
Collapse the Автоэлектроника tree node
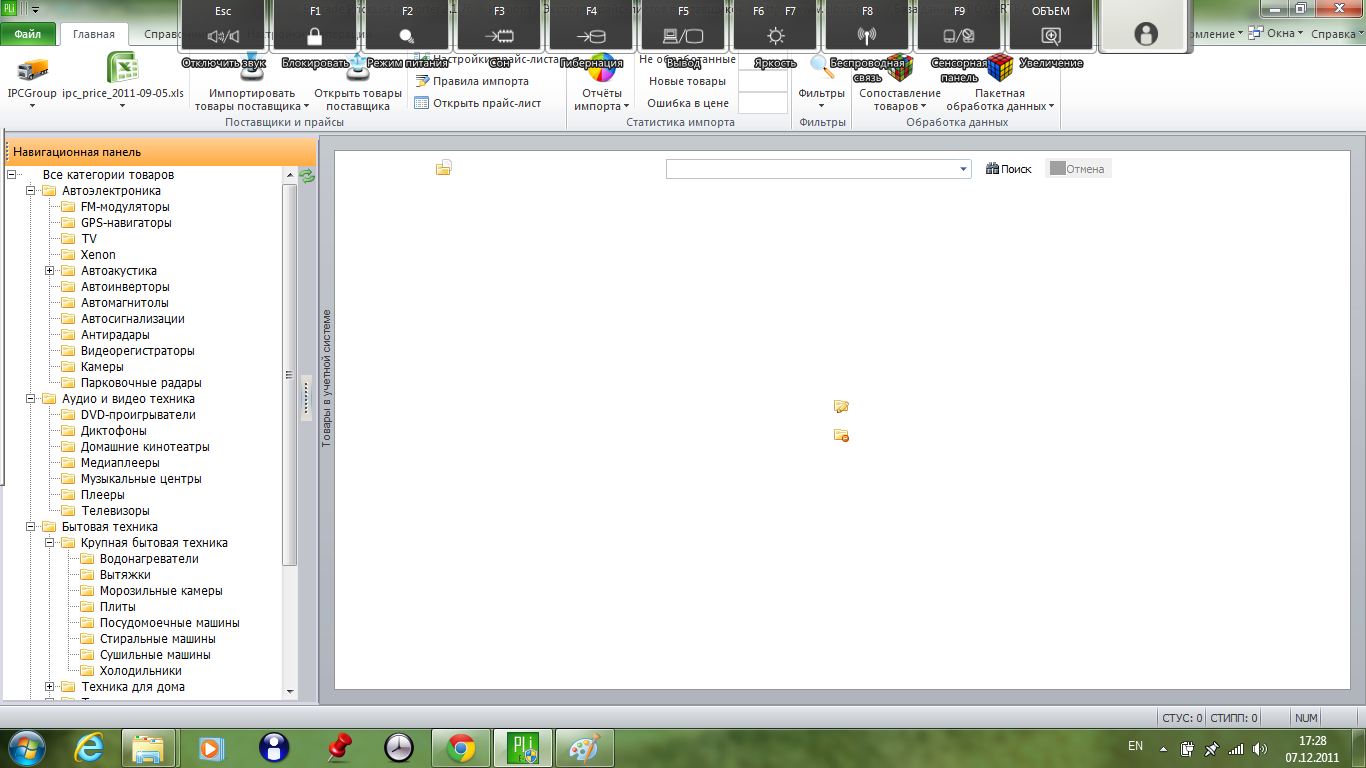30,191
